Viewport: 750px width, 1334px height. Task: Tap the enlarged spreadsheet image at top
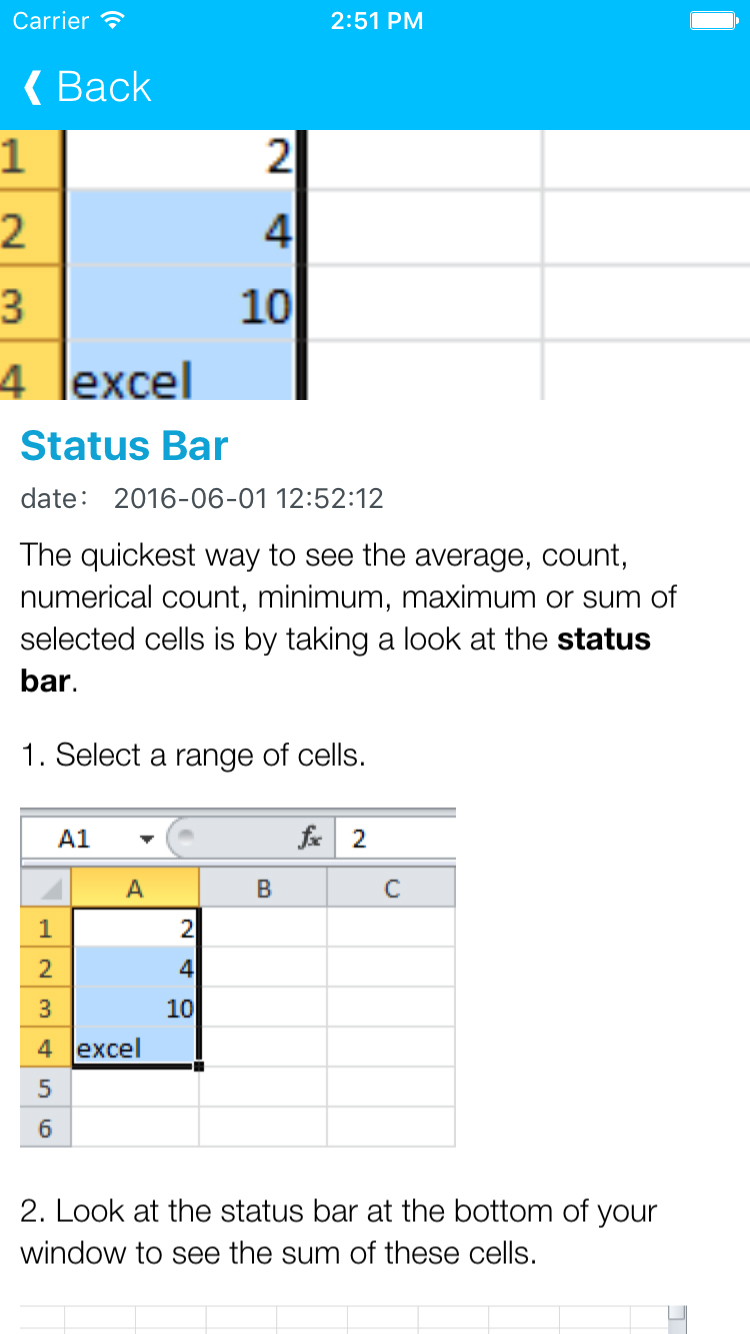[375, 265]
